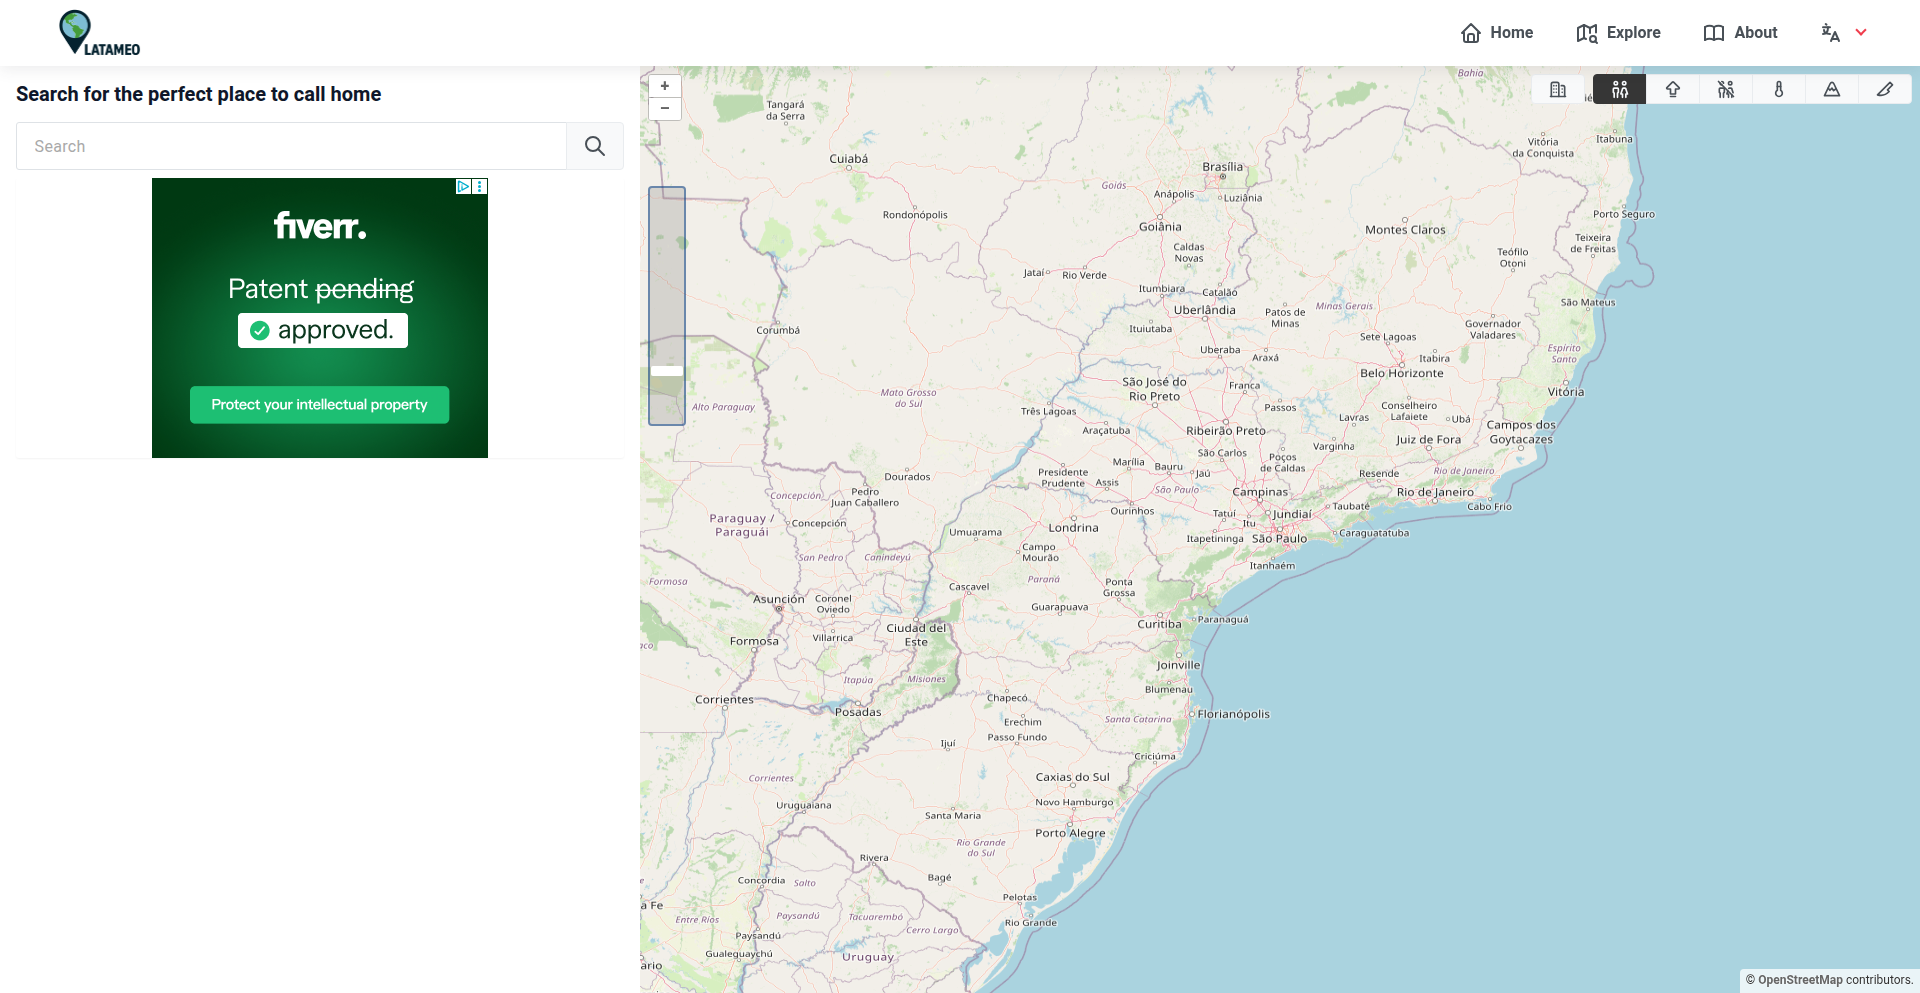
Task: Click the Cuiabá label on the map
Action: [848, 159]
